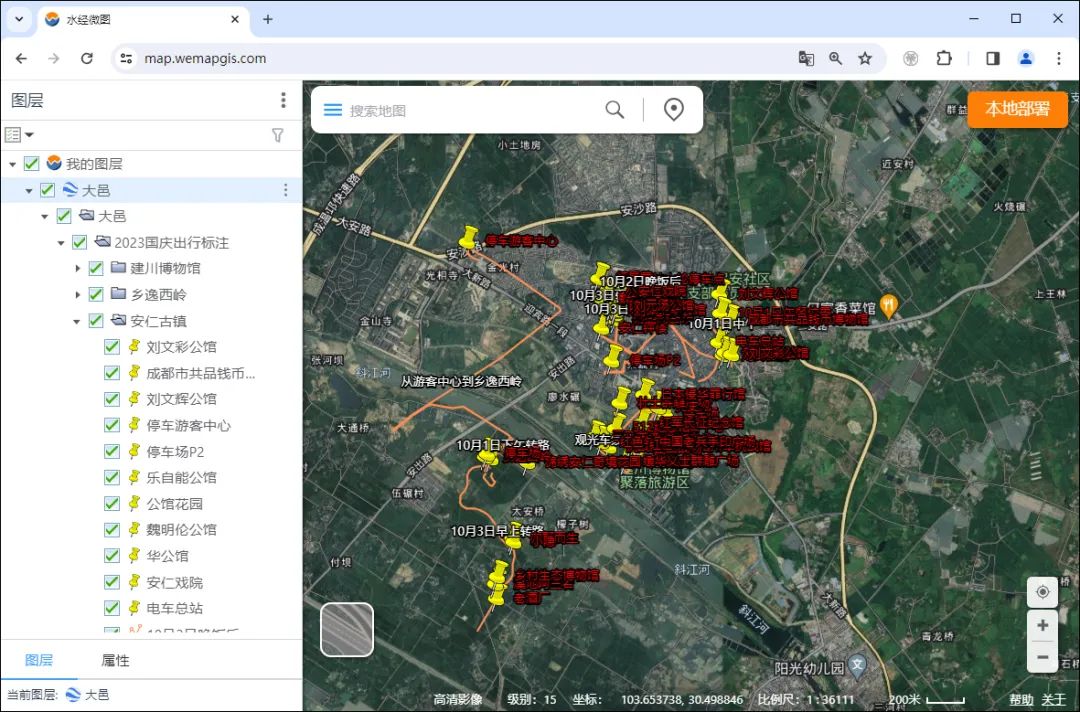The image size is (1080, 712).
Task: Select the 图层 tab at bottom
Action: click(x=39, y=660)
